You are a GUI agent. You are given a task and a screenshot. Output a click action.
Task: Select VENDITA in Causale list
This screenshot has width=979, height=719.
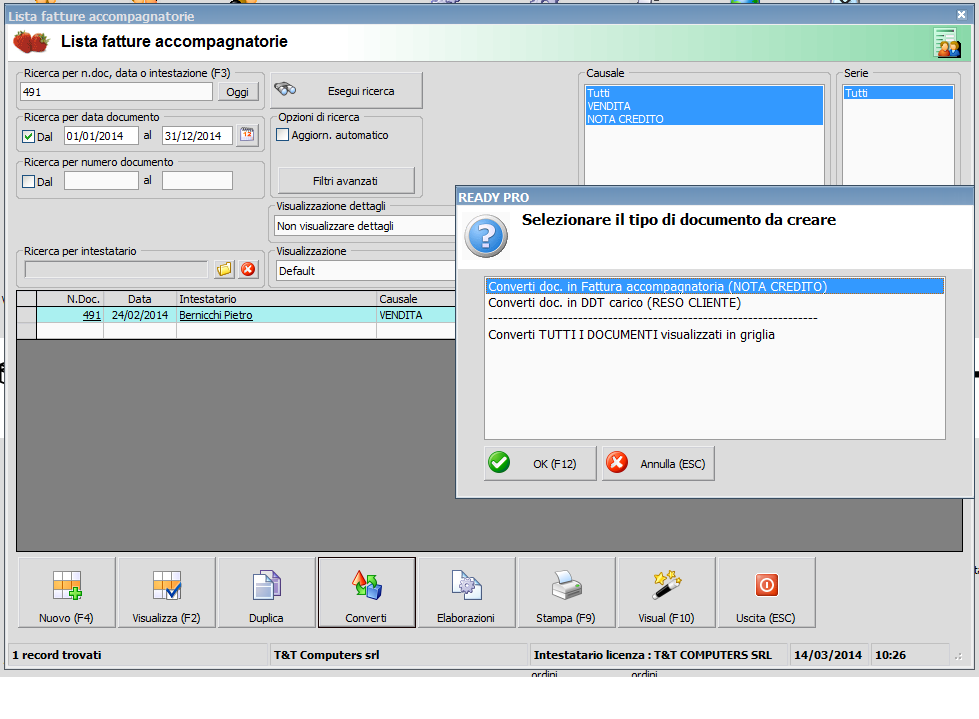(704, 106)
